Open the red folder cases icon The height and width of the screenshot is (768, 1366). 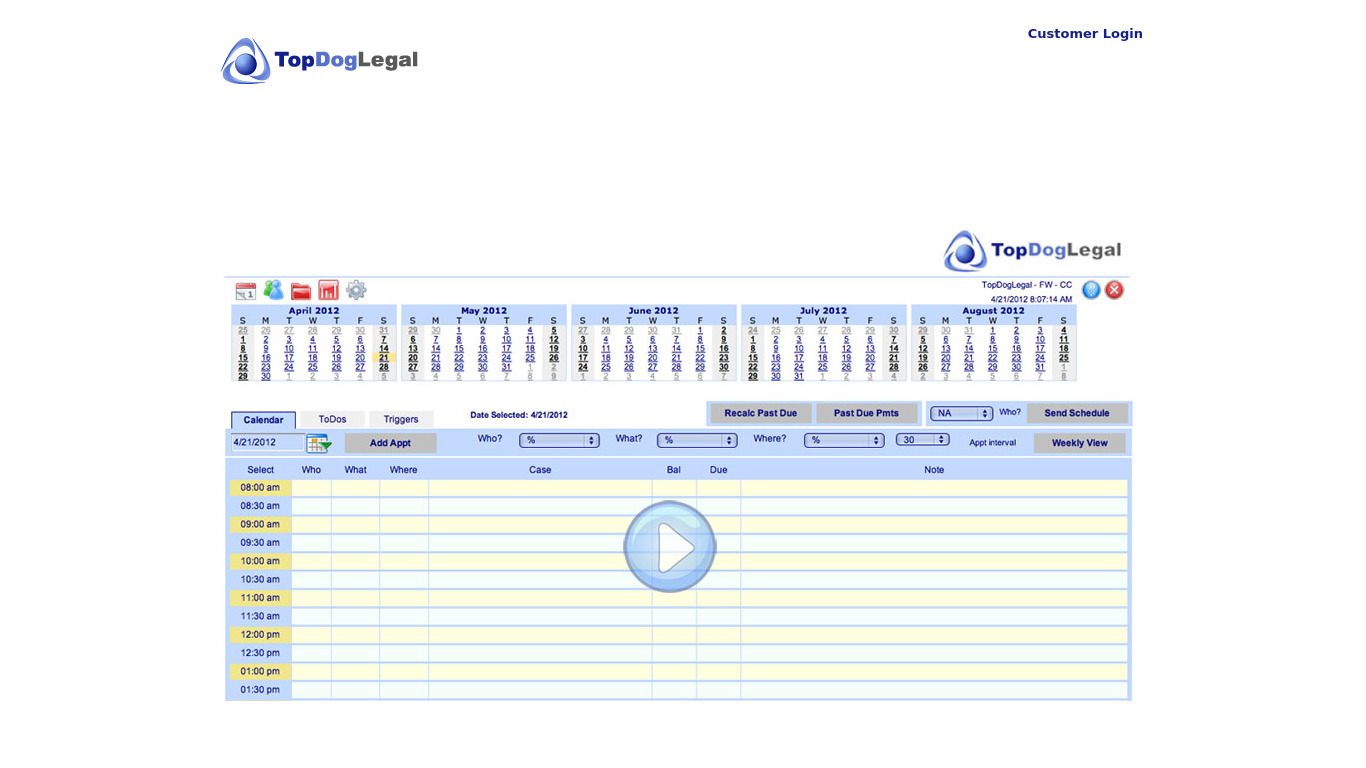point(301,291)
